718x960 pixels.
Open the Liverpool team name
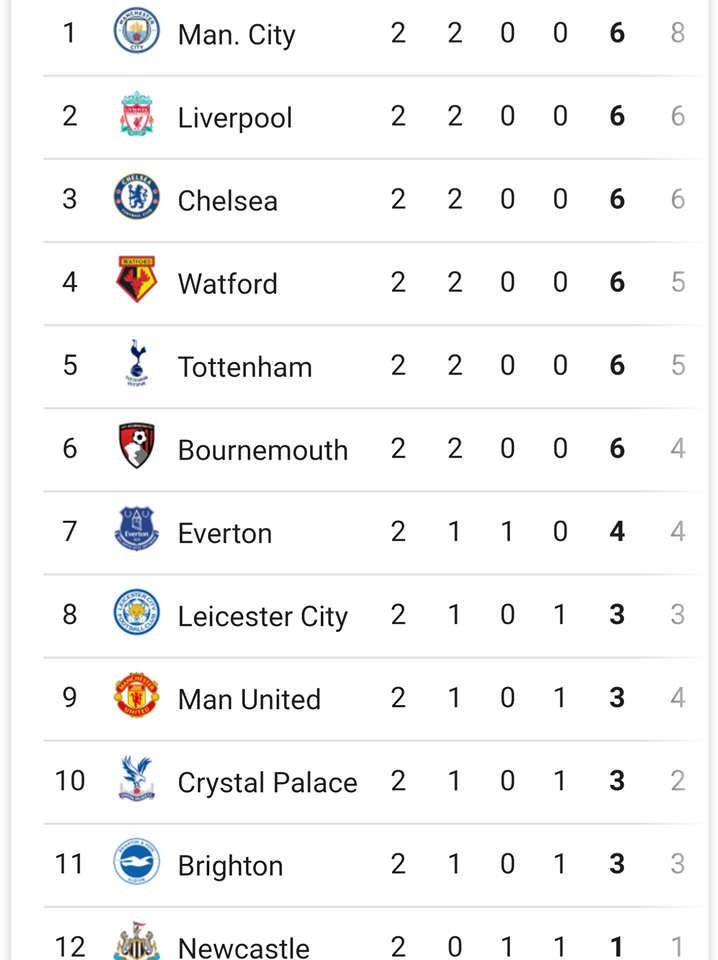[x=235, y=118]
